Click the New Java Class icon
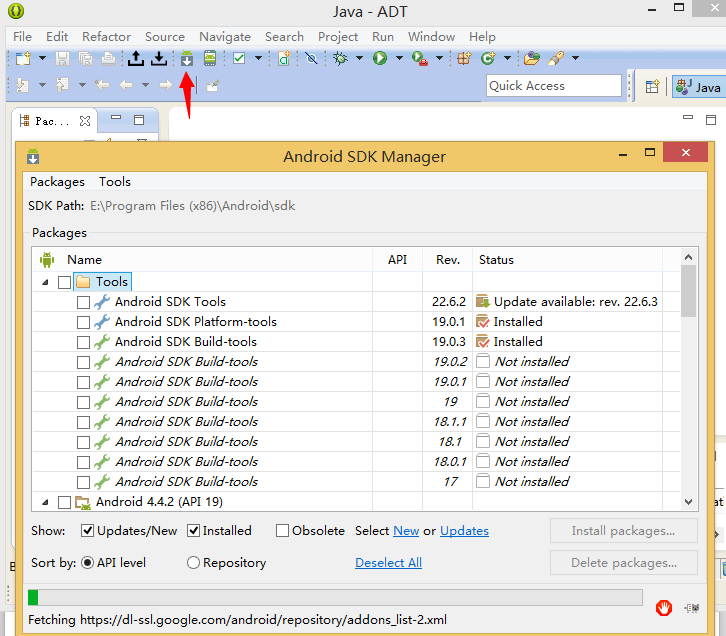Screen dimensions: 726x636 pos(488,58)
